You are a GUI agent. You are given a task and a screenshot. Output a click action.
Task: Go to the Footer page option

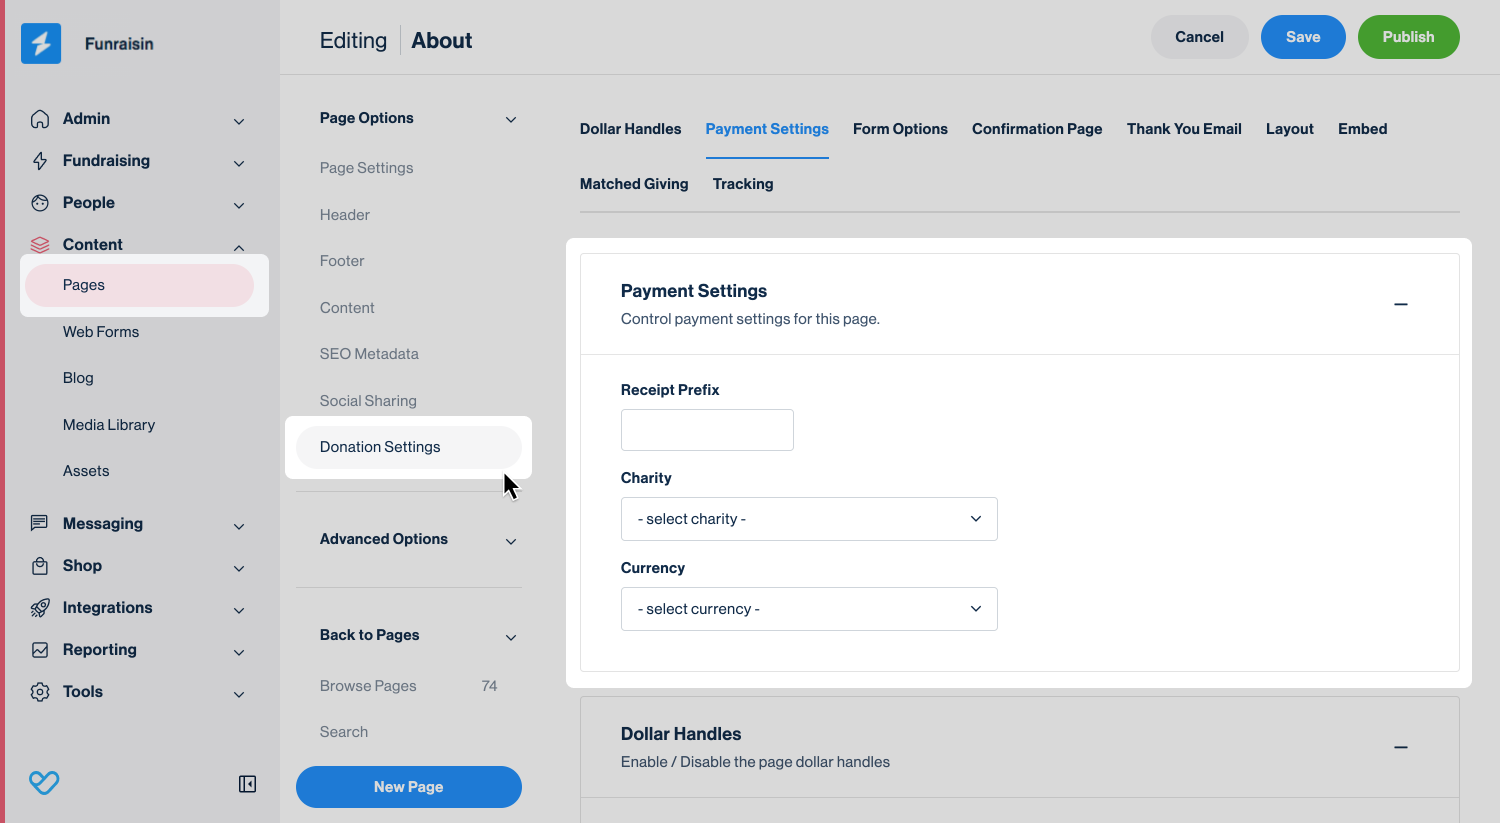[x=342, y=261]
